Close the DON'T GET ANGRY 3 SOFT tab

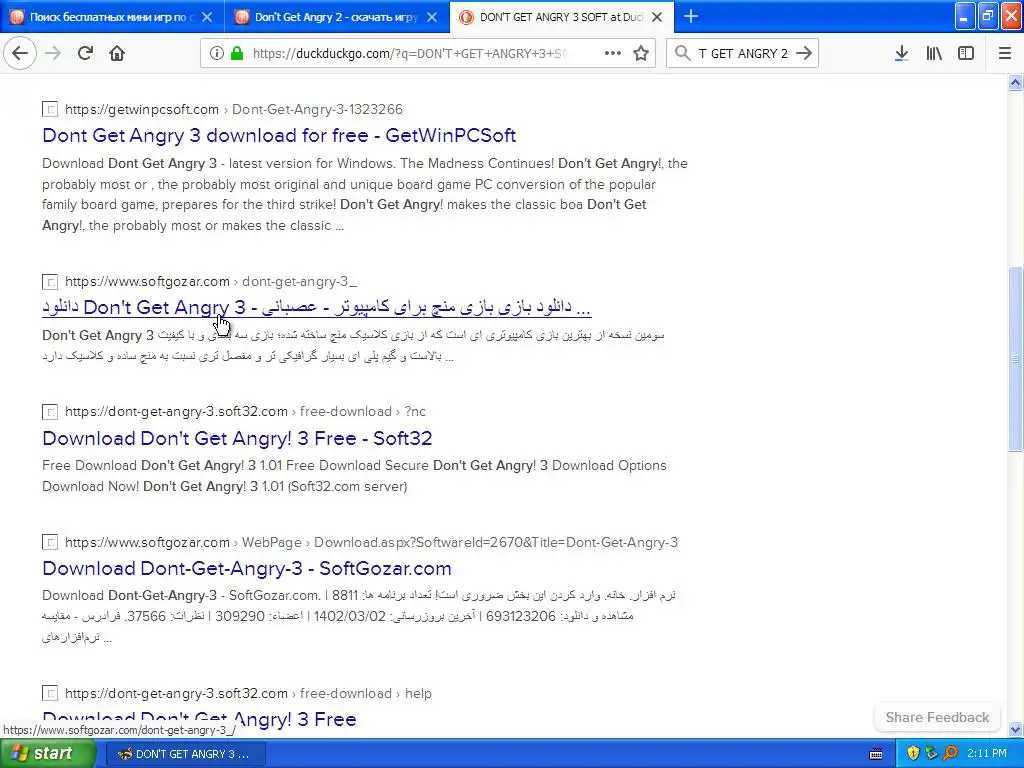(658, 17)
